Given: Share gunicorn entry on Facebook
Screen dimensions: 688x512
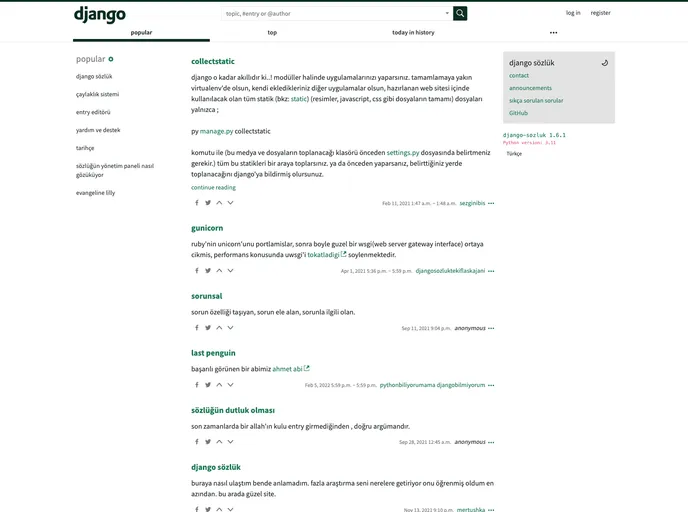Looking at the screenshot, I should tap(197, 271).
